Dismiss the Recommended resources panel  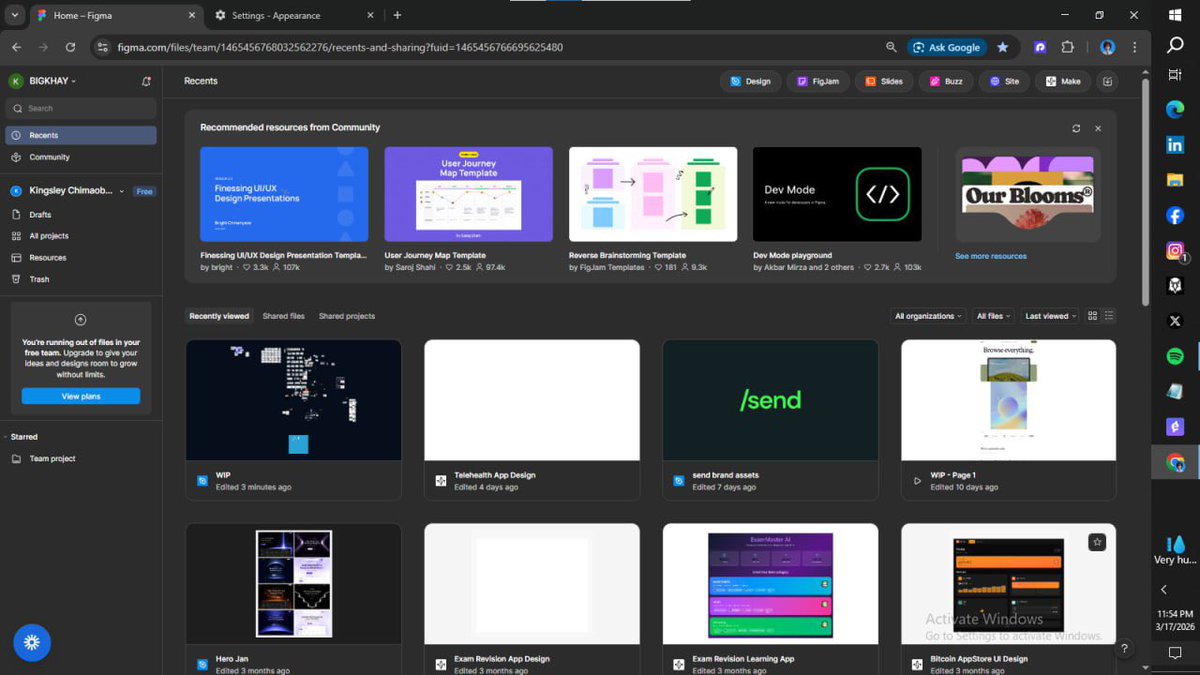1098,128
